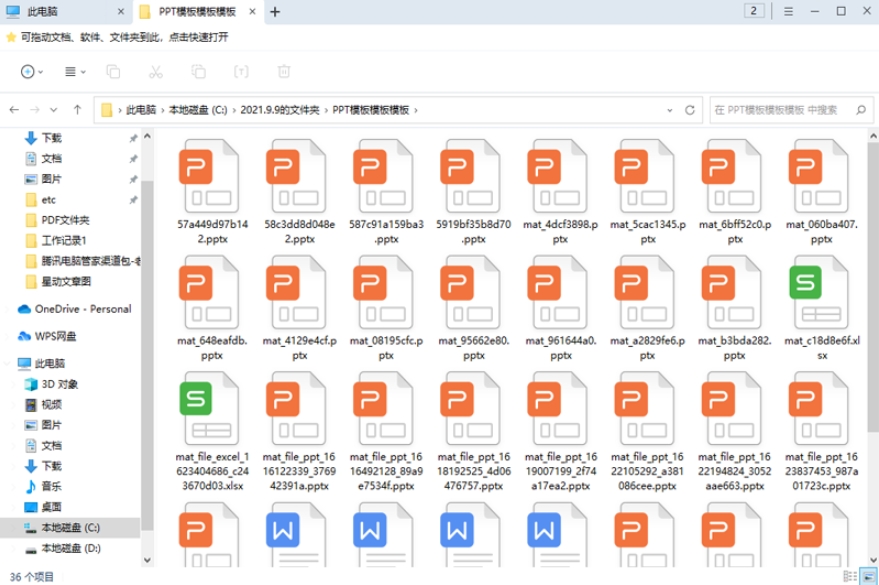Select 视频 in sidebar

pos(51,405)
